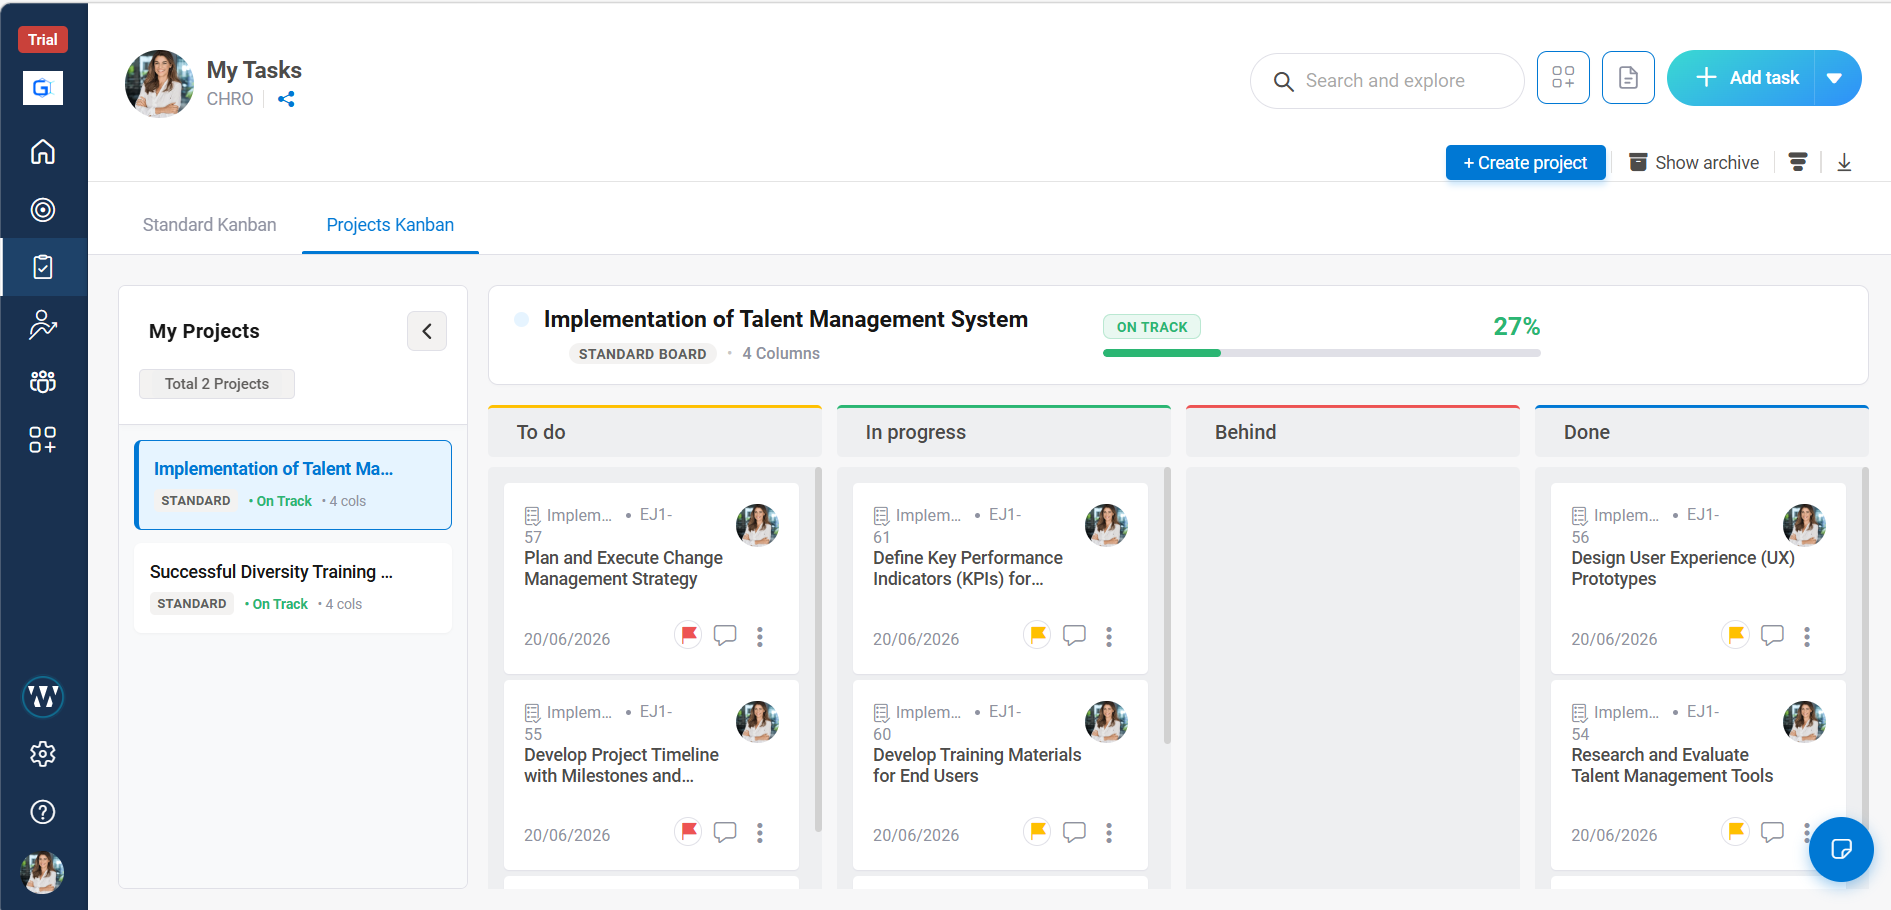The width and height of the screenshot is (1891, 910).
Task: Click the Behind column header
Action: [x=1353, y=432]
